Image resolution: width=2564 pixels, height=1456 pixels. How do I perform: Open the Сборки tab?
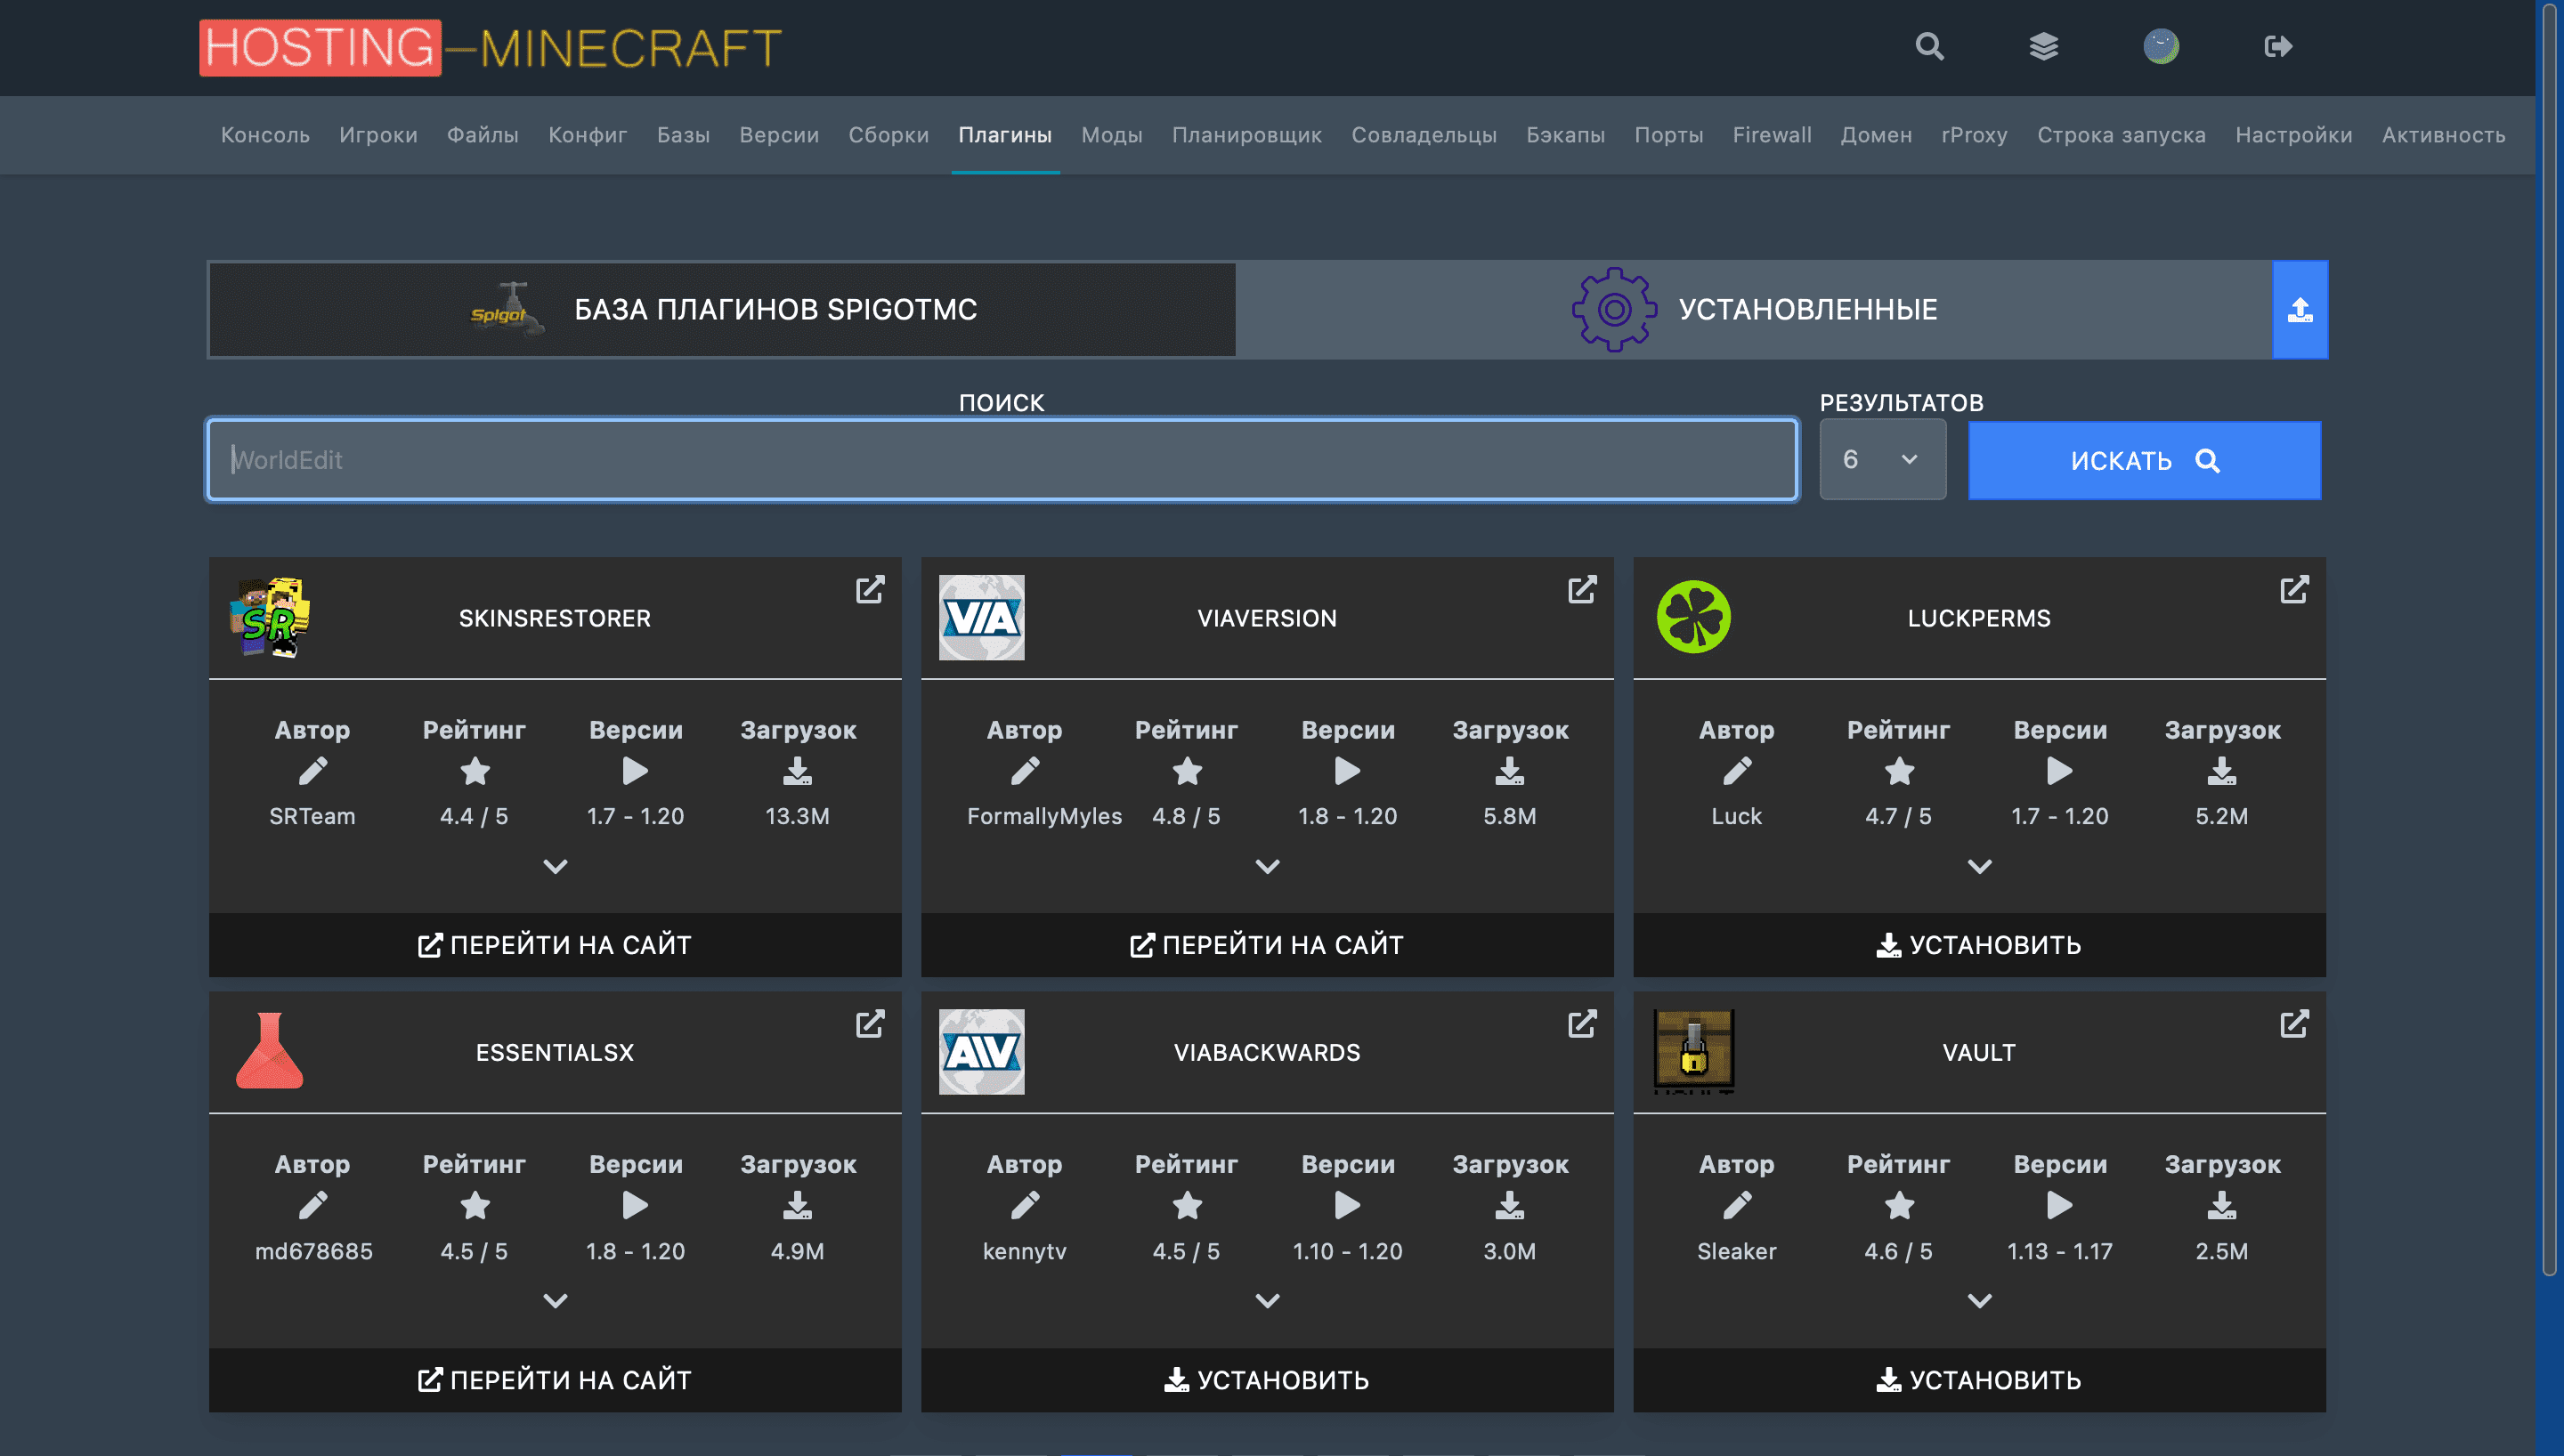pyautogui.click(x=889, y=135)
